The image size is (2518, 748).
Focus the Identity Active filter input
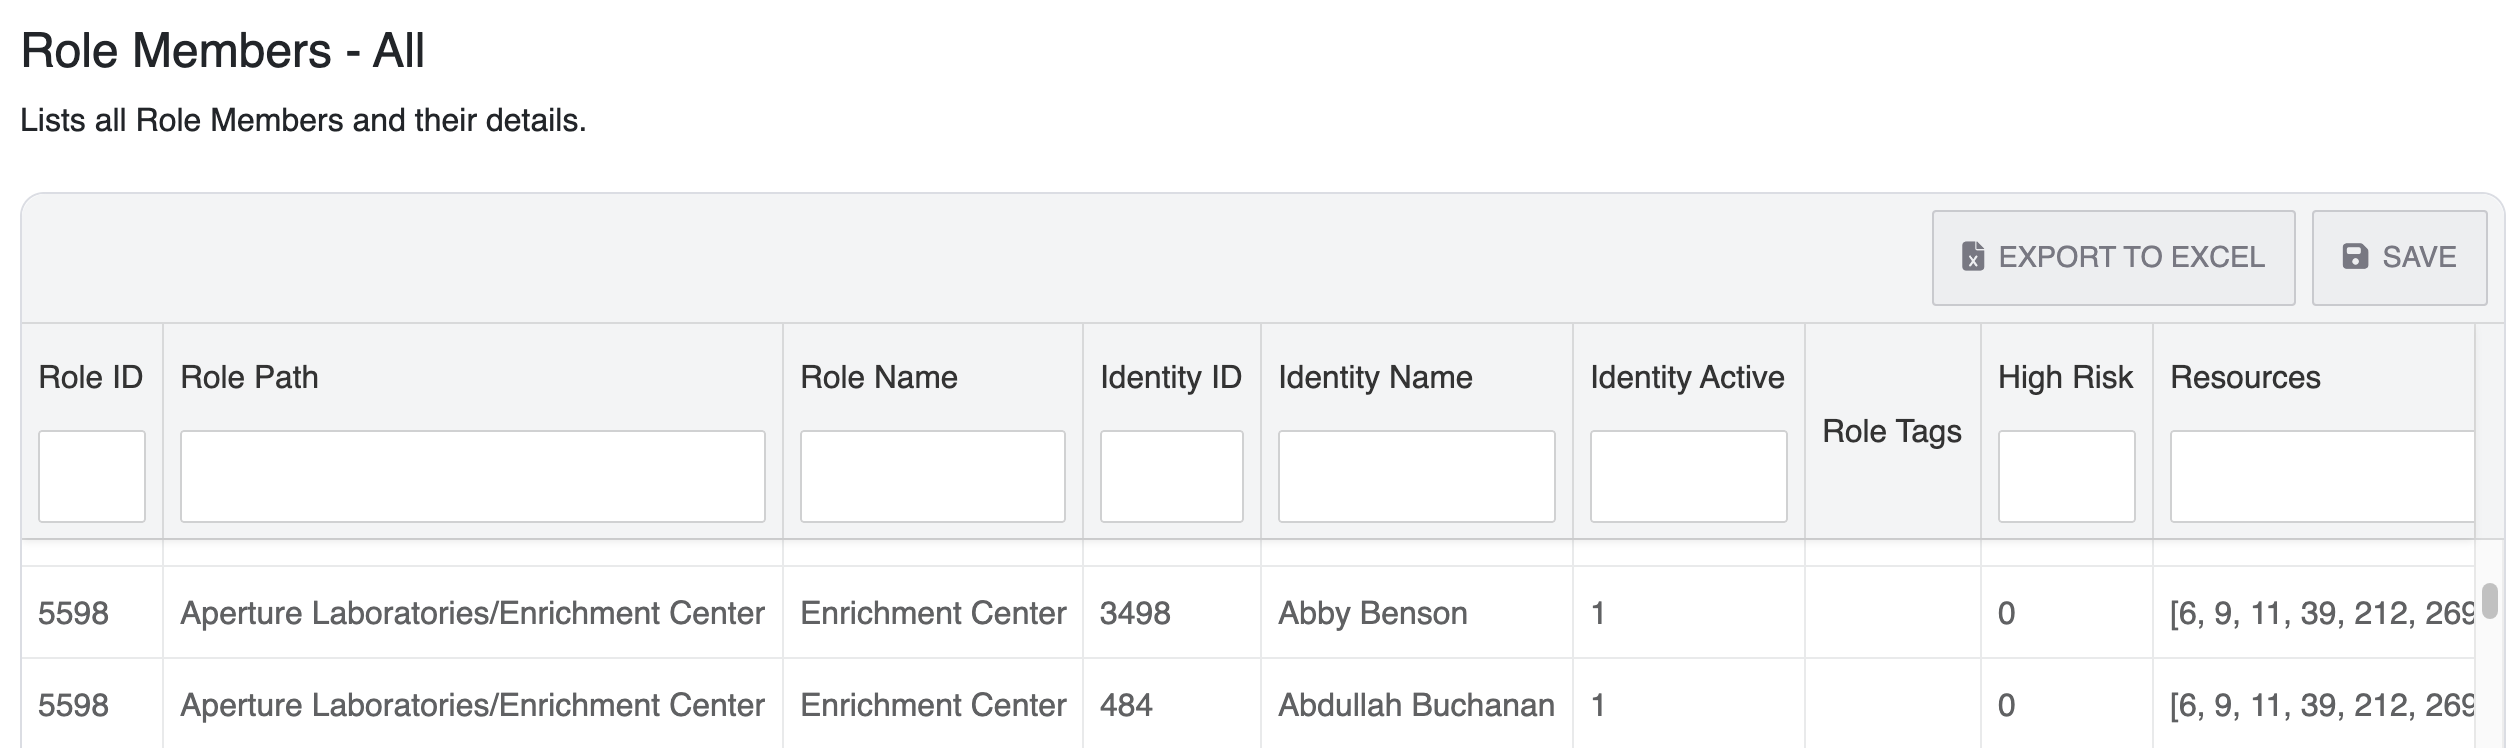(1688, 476)
